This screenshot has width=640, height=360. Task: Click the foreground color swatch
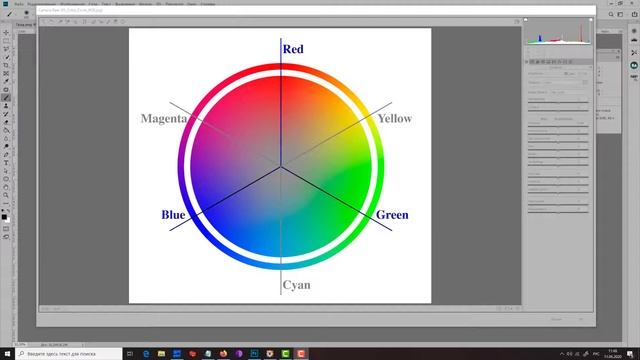tap(4, 217)
